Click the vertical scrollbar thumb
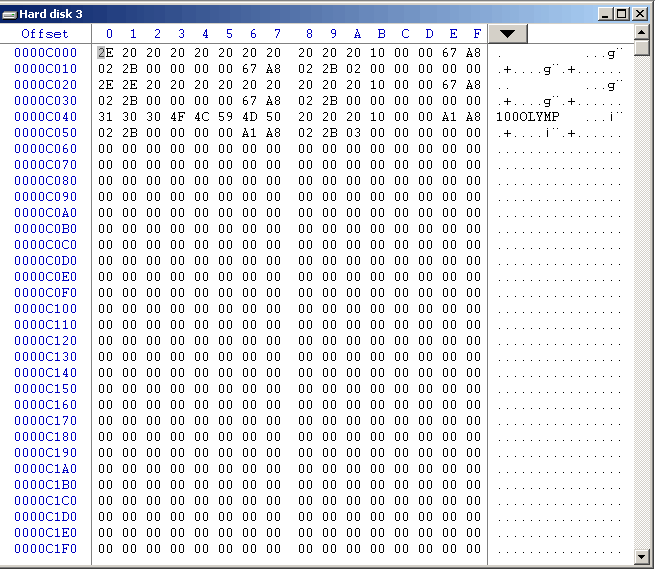The width and height of the screenshot is (655, 570). [x=641, y=47]
